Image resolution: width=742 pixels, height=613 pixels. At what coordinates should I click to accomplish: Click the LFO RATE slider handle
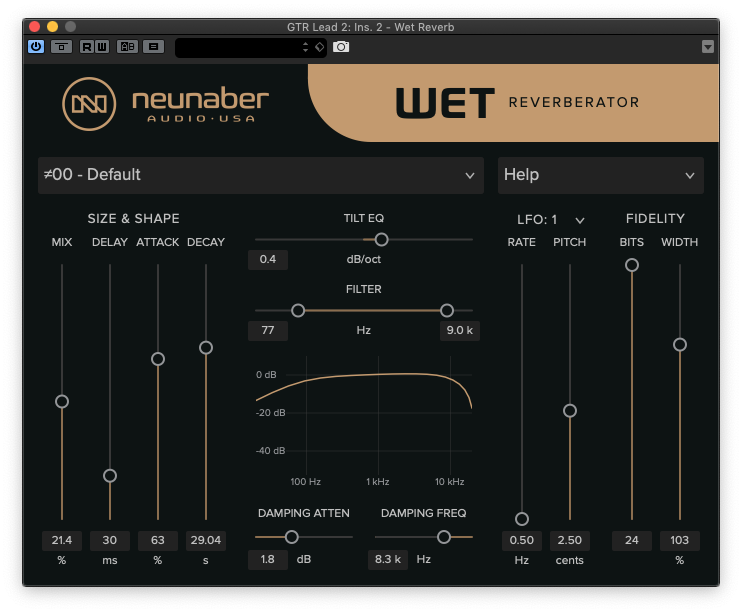pos(522,519)
